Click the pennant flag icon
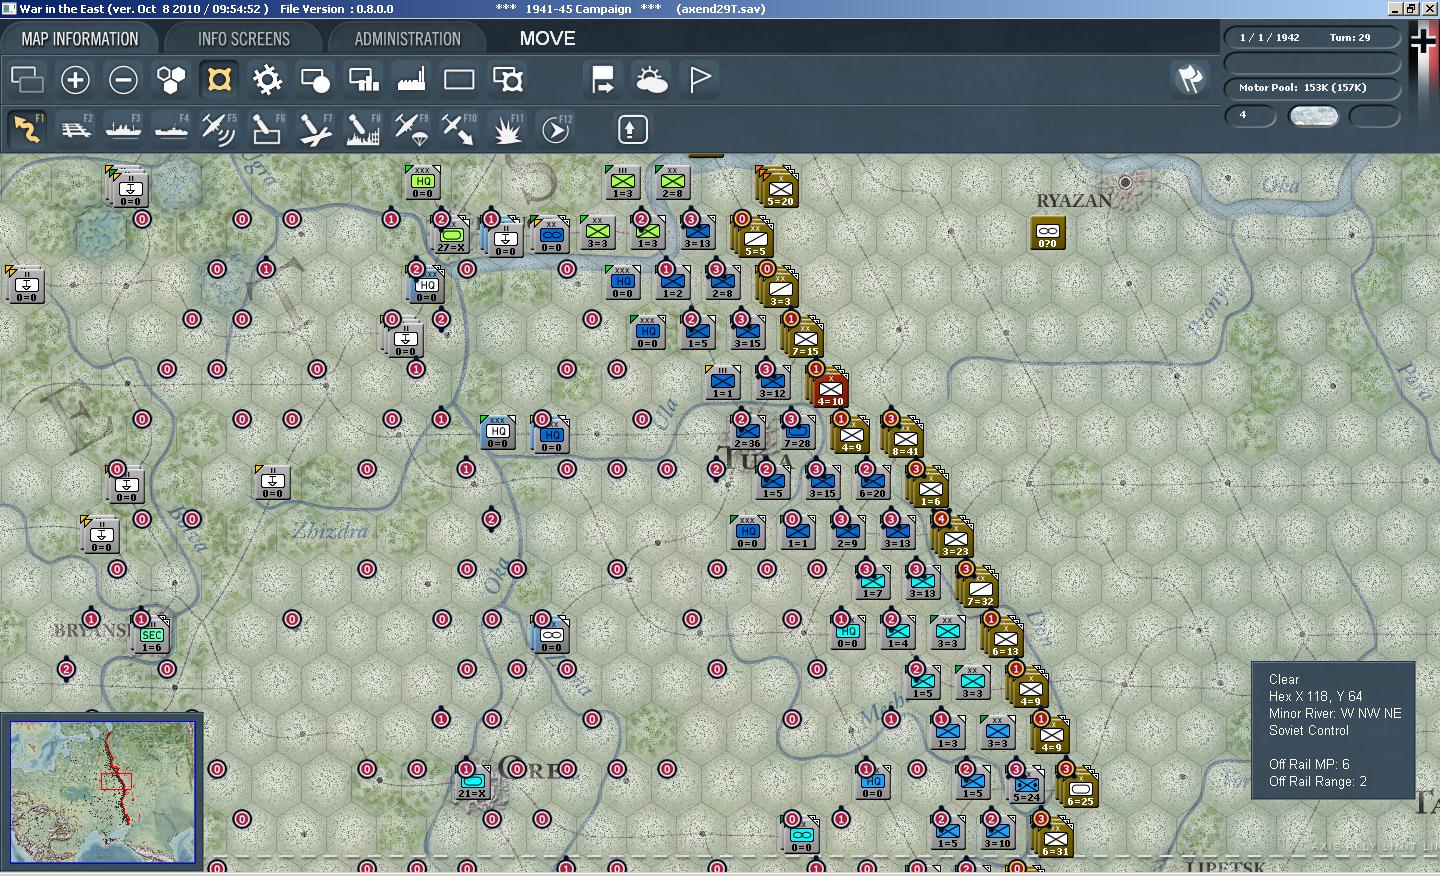This screenshot has height=876, width=1440. (x=699, y=79)
